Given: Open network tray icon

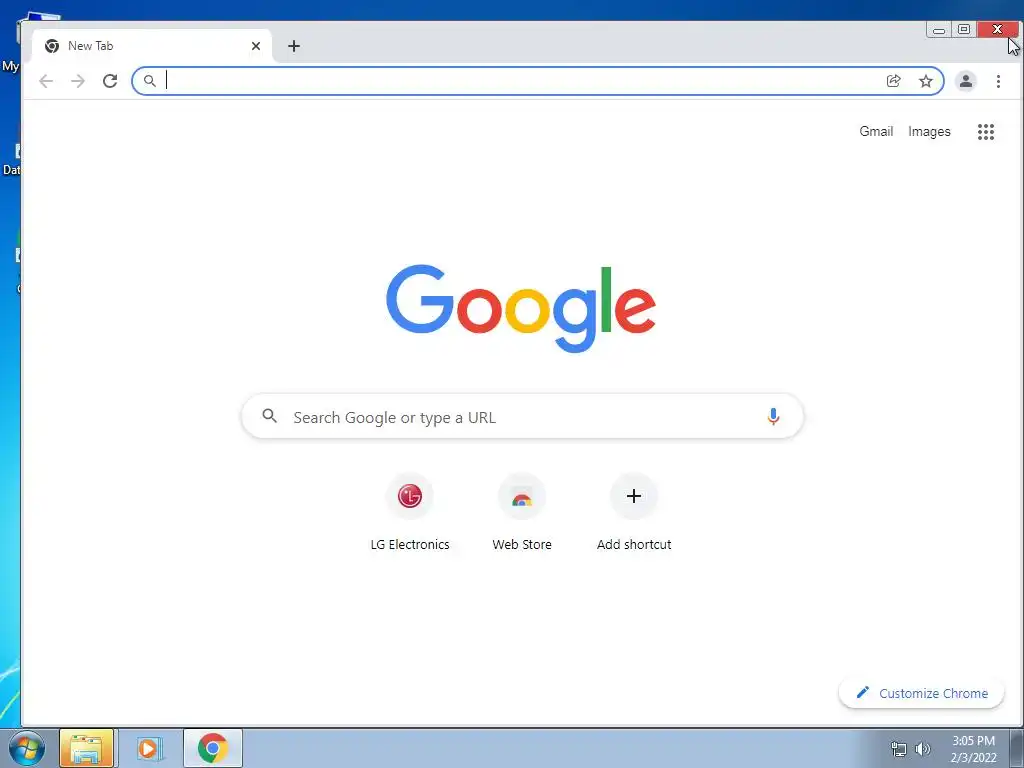Looking at the screenshot, I should pos(899,749).
